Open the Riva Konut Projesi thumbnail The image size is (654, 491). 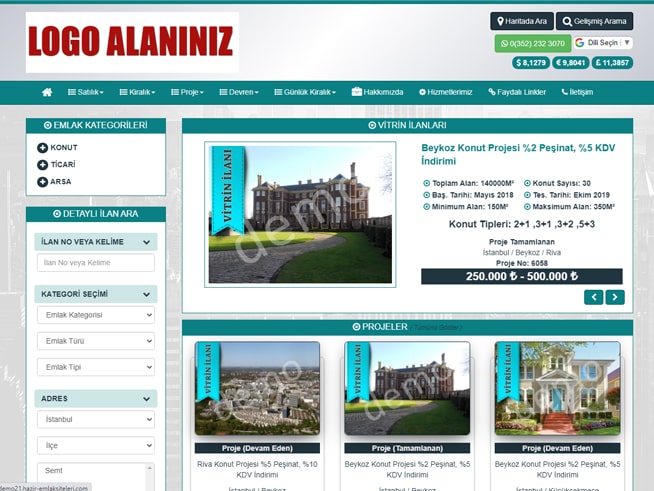pyautogui.click(x=257, y=390)
